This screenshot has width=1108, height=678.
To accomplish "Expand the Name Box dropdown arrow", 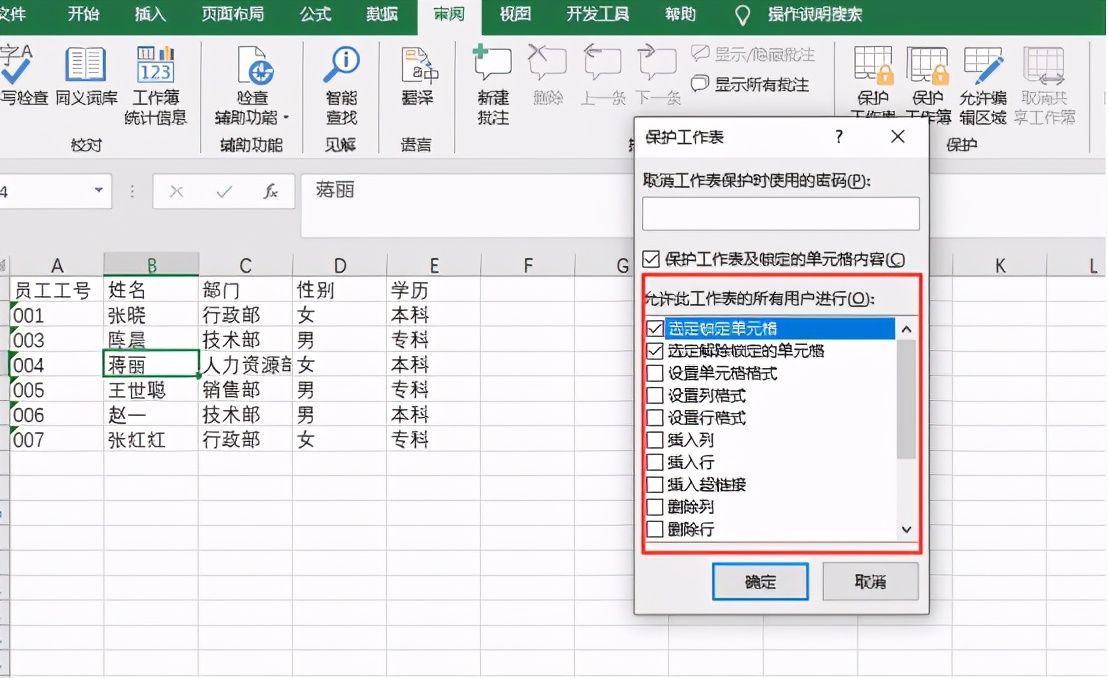I will 99,190.
